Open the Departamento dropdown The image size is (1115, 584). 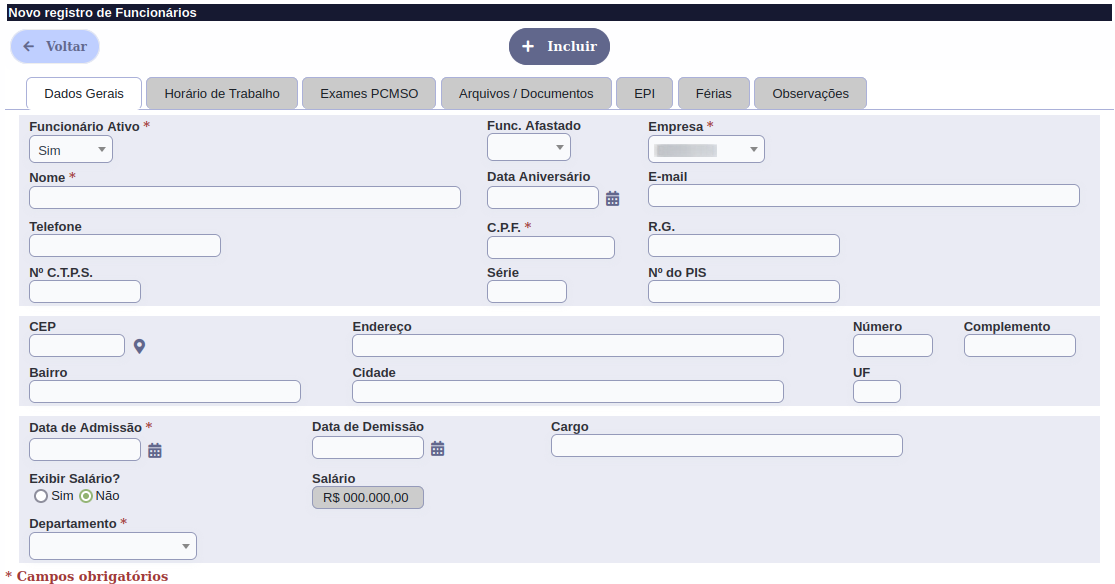click(x=113, y=546)
